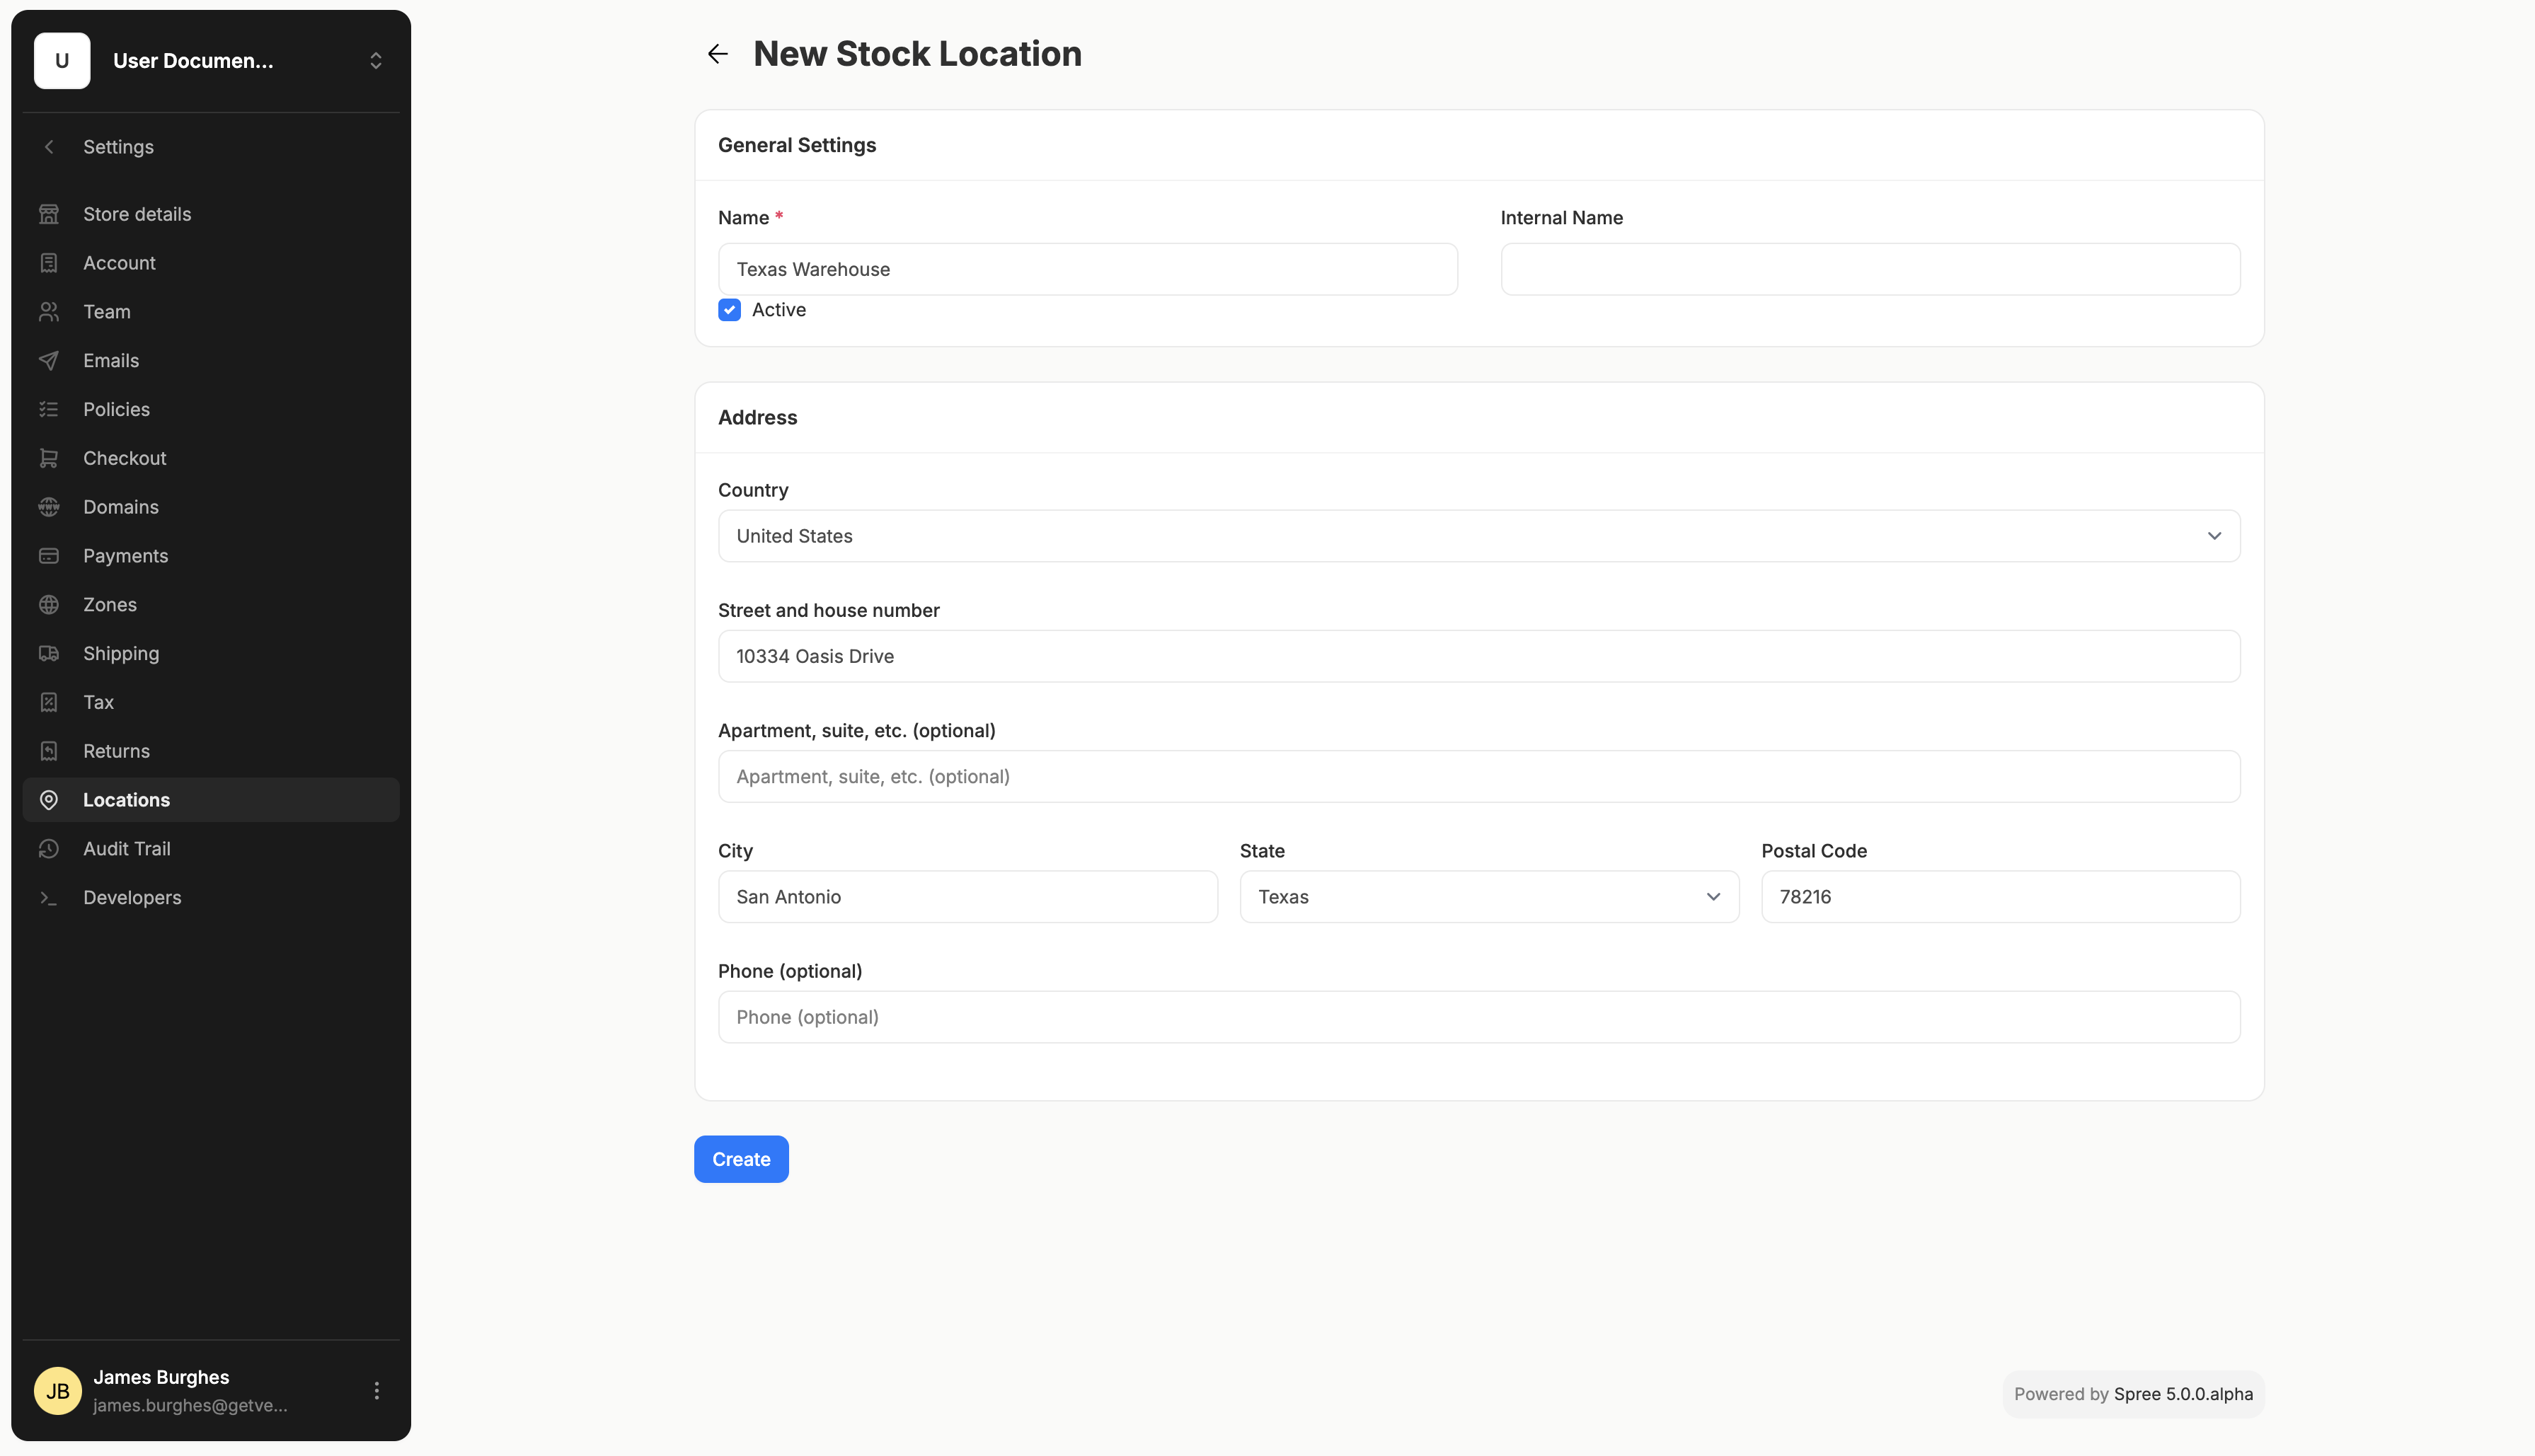
Task: Click the Store details storefront icon
Action: tap(49, 214)
